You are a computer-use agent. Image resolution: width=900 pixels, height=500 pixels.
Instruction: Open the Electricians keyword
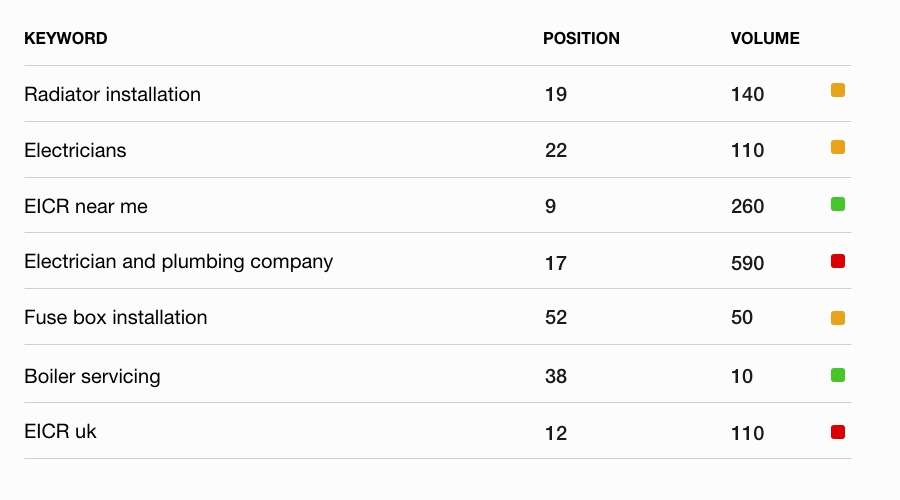[75, 150]
